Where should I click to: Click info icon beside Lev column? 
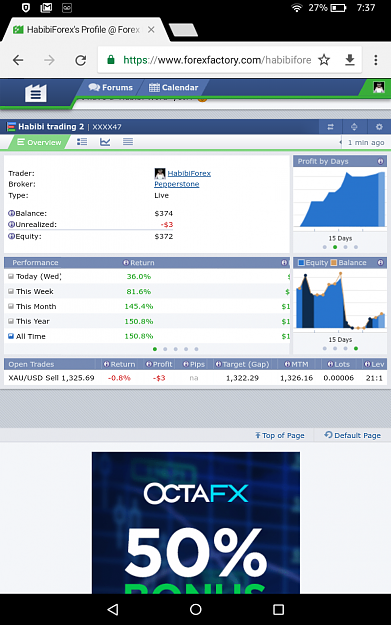click(x=367, y=364)
